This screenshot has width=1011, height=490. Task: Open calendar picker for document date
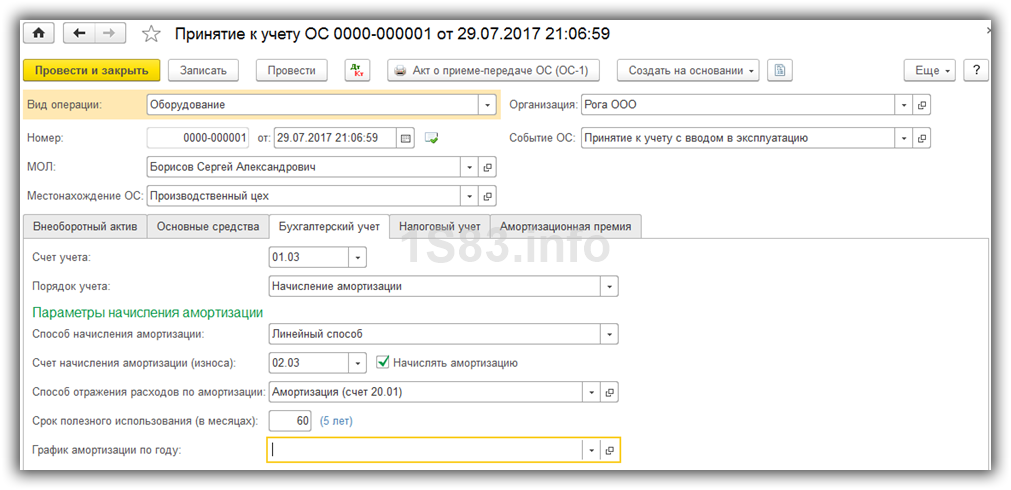pyautogui.click(x=406, y=138)
